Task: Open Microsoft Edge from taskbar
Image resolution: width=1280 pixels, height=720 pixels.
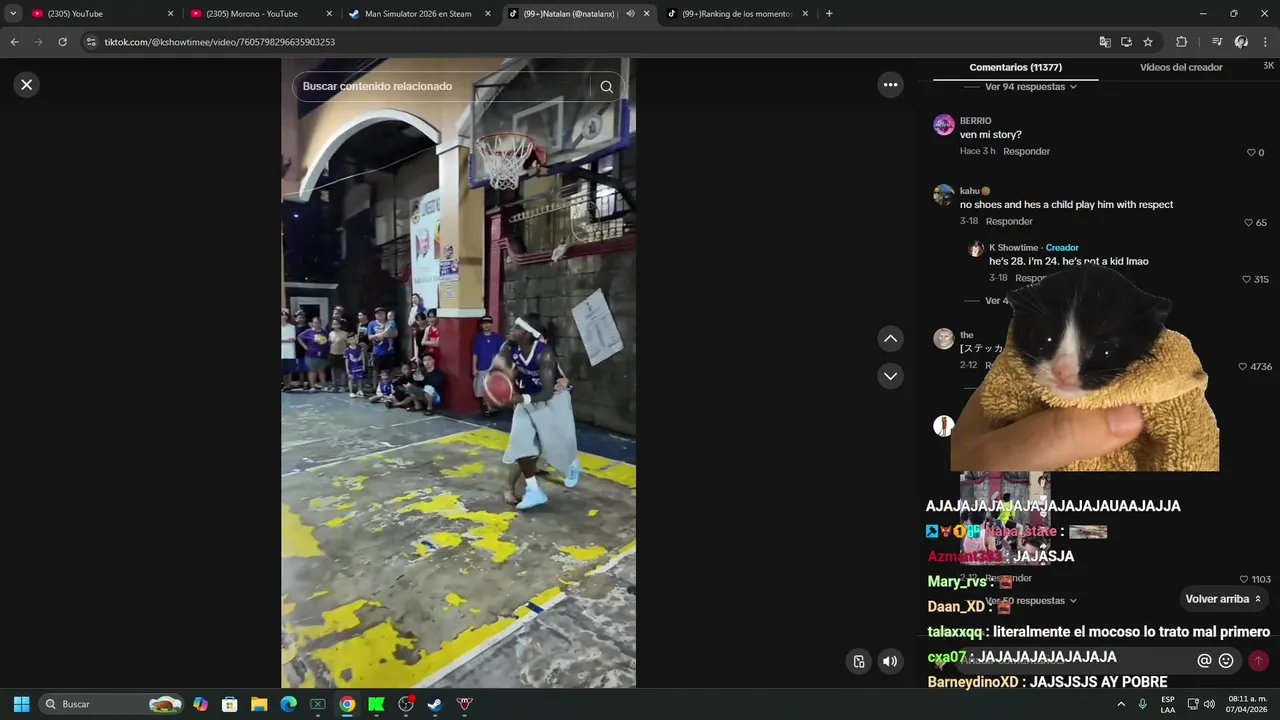Action: [288, 704]
